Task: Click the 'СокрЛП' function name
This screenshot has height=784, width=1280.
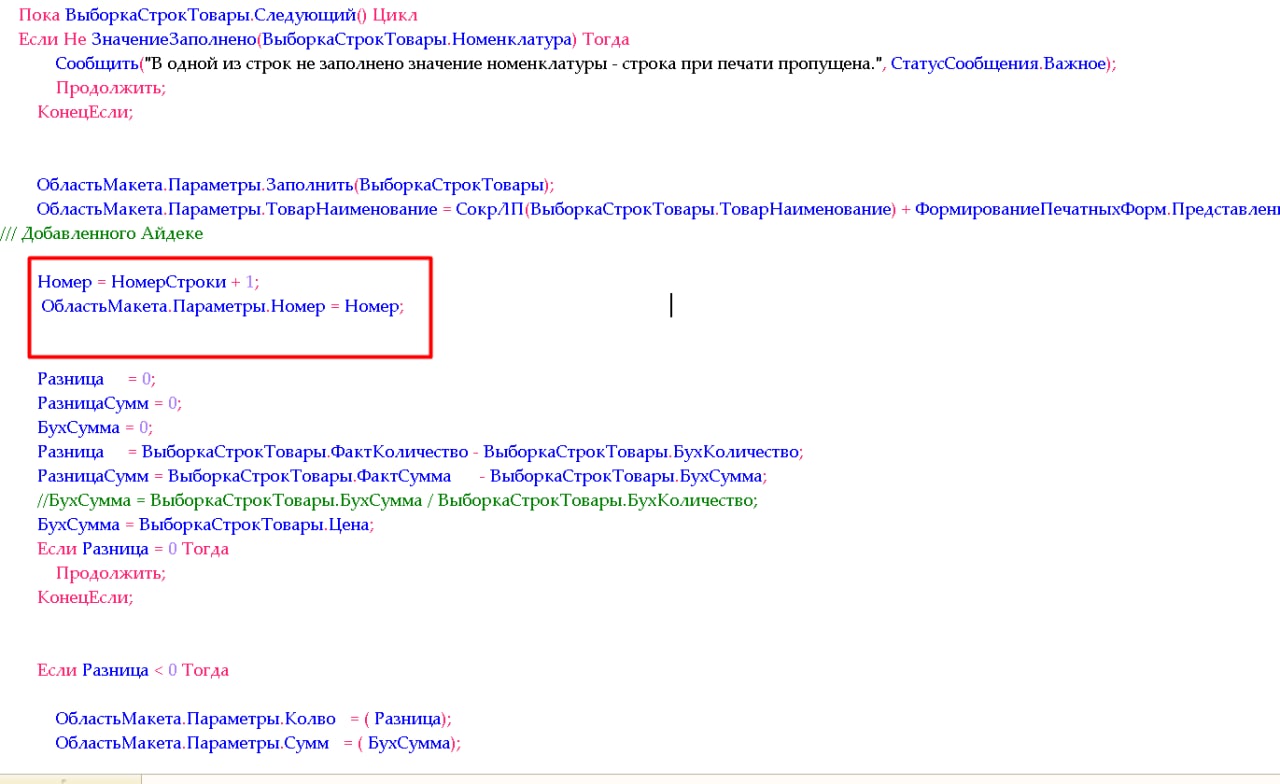Action: [489, 209]
